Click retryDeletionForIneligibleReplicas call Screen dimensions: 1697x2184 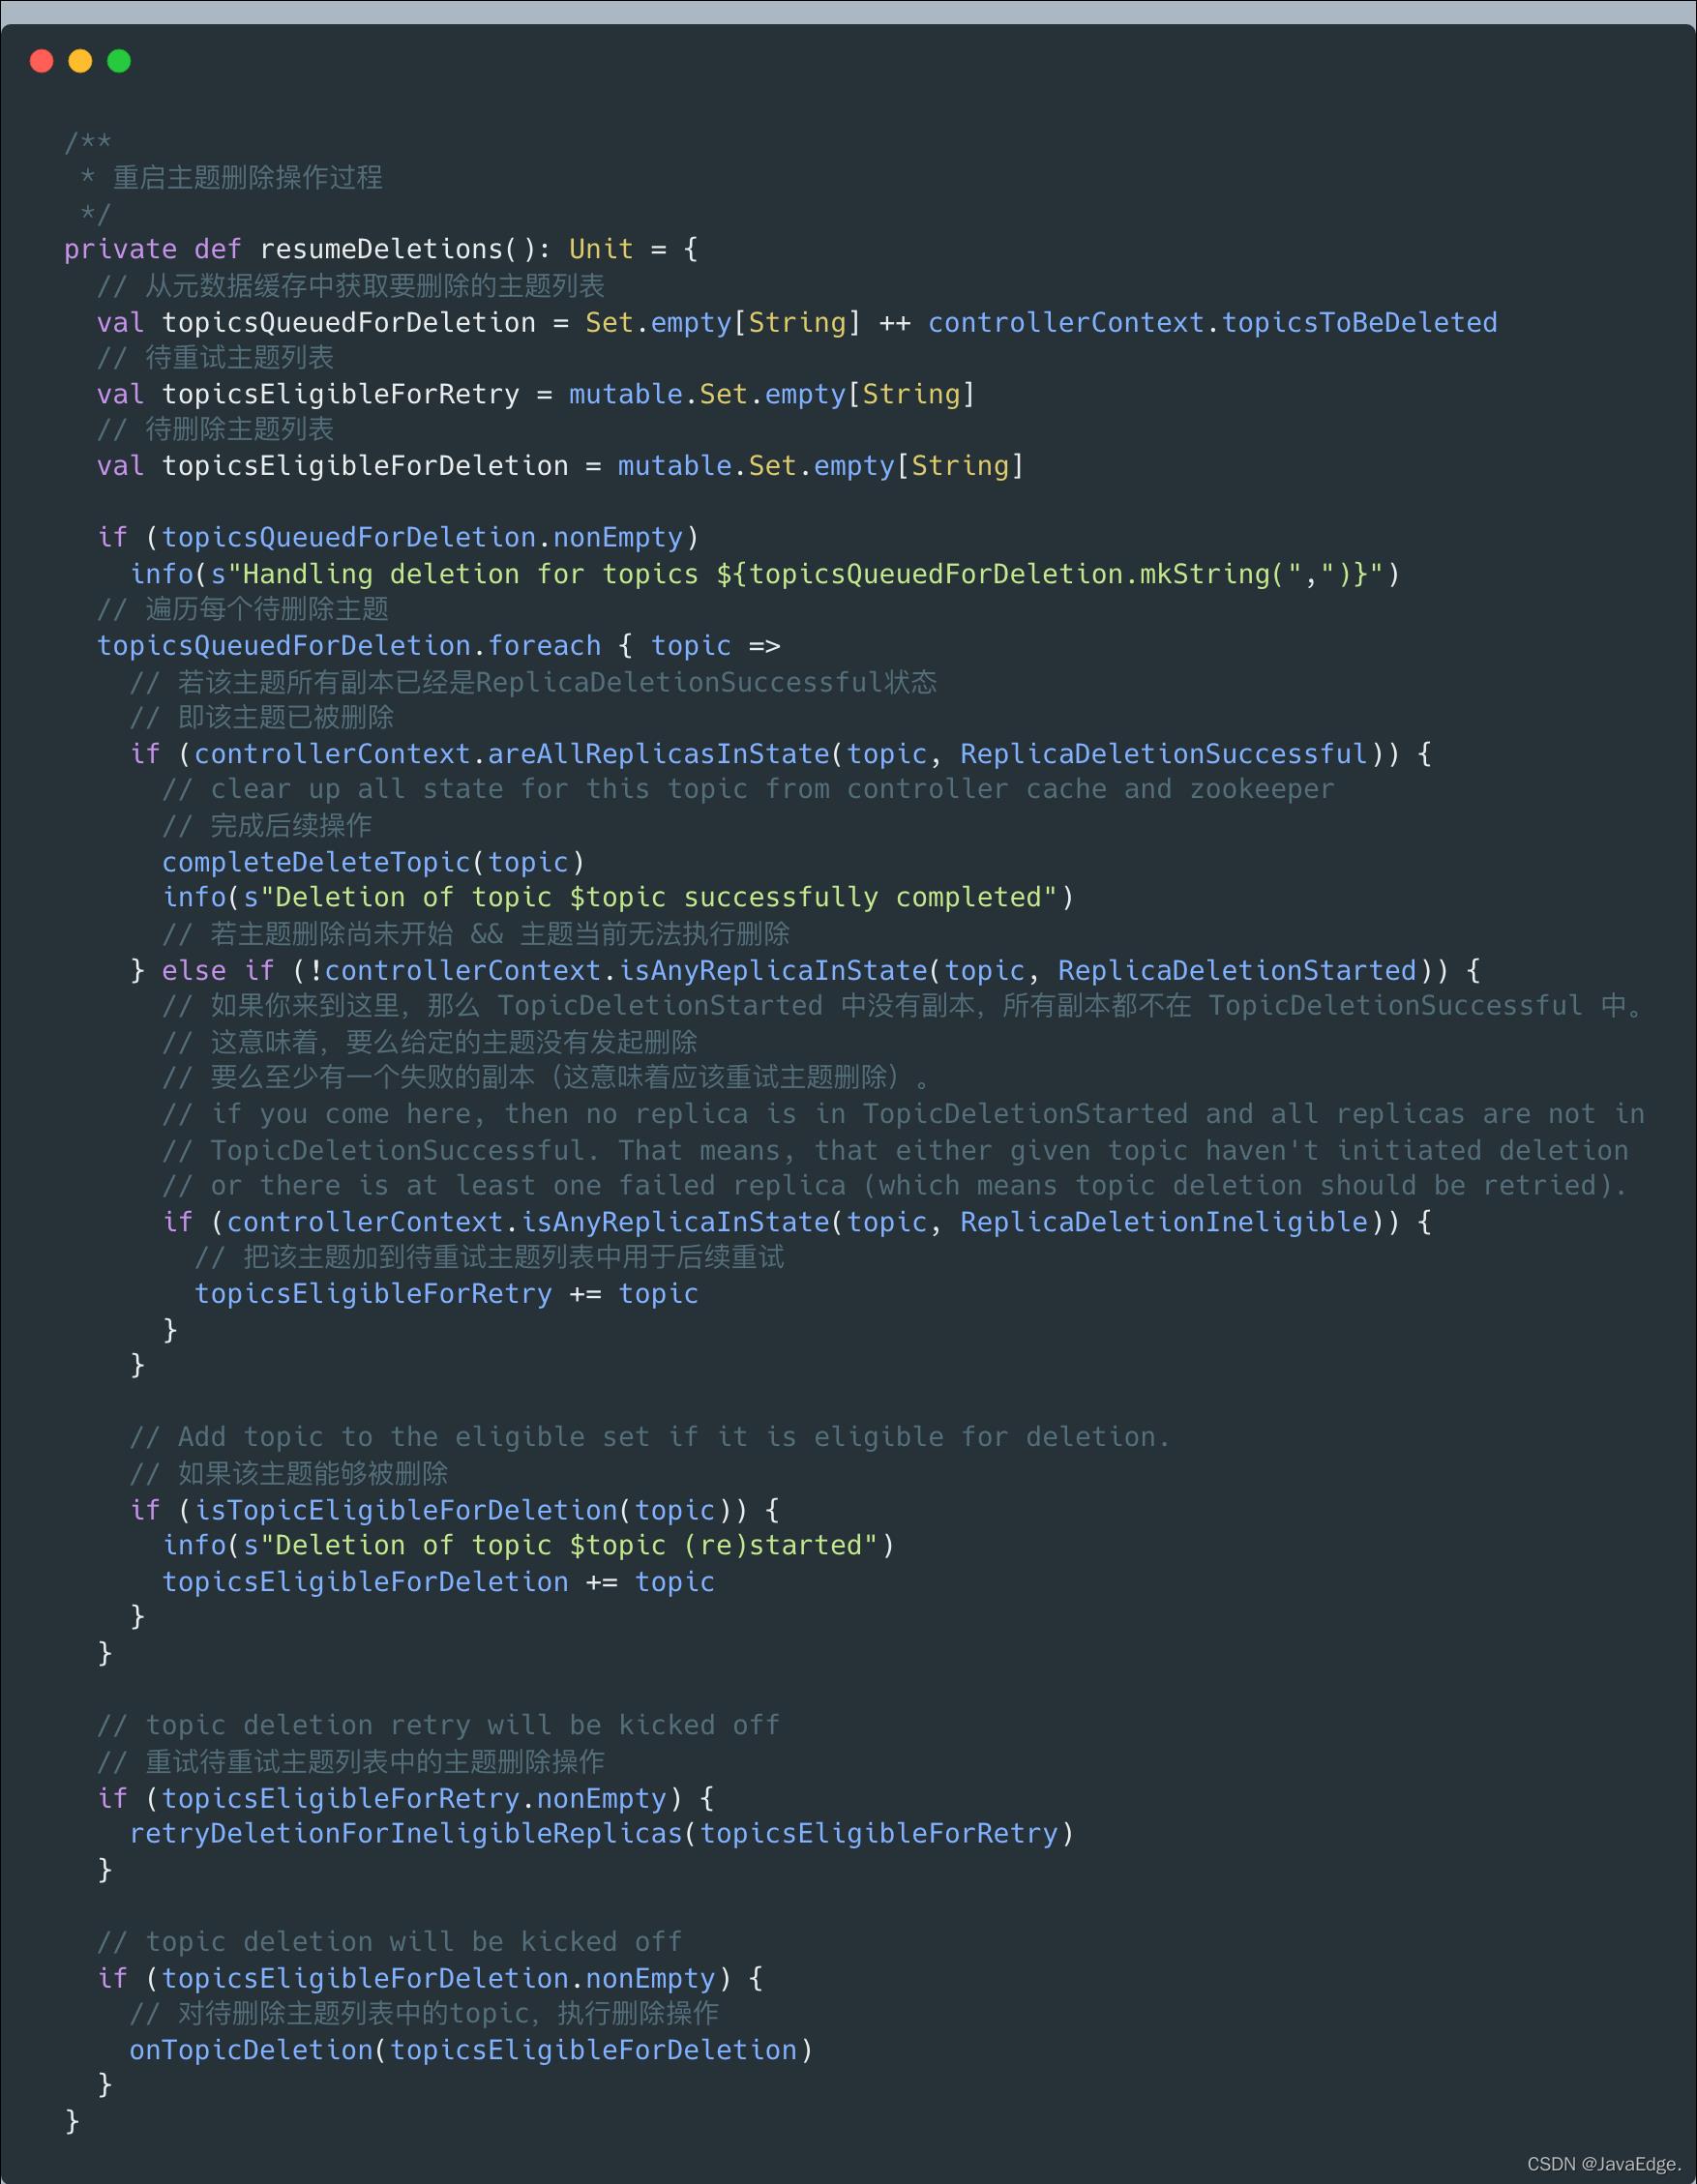[601, 1834]
